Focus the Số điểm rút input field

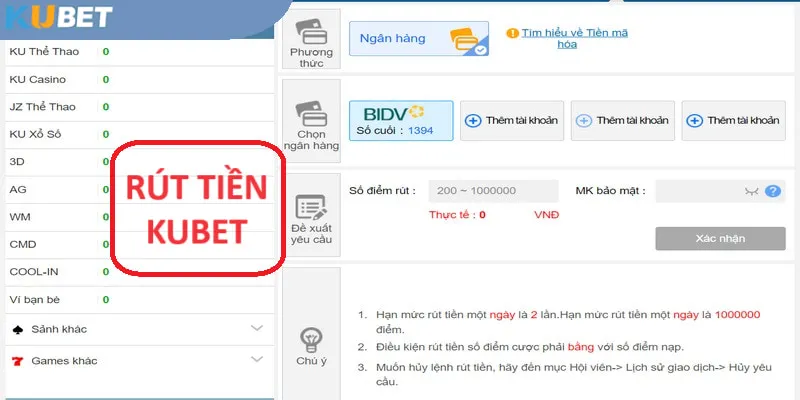coord(493,191)
